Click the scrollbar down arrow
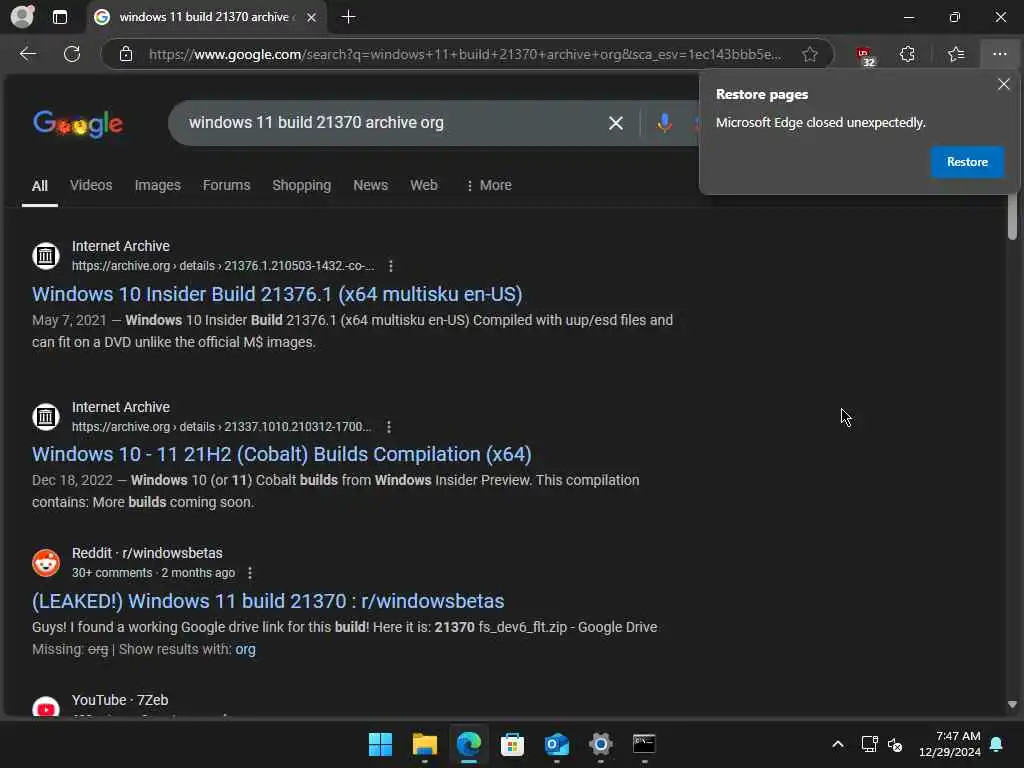 coord(1012,705)
